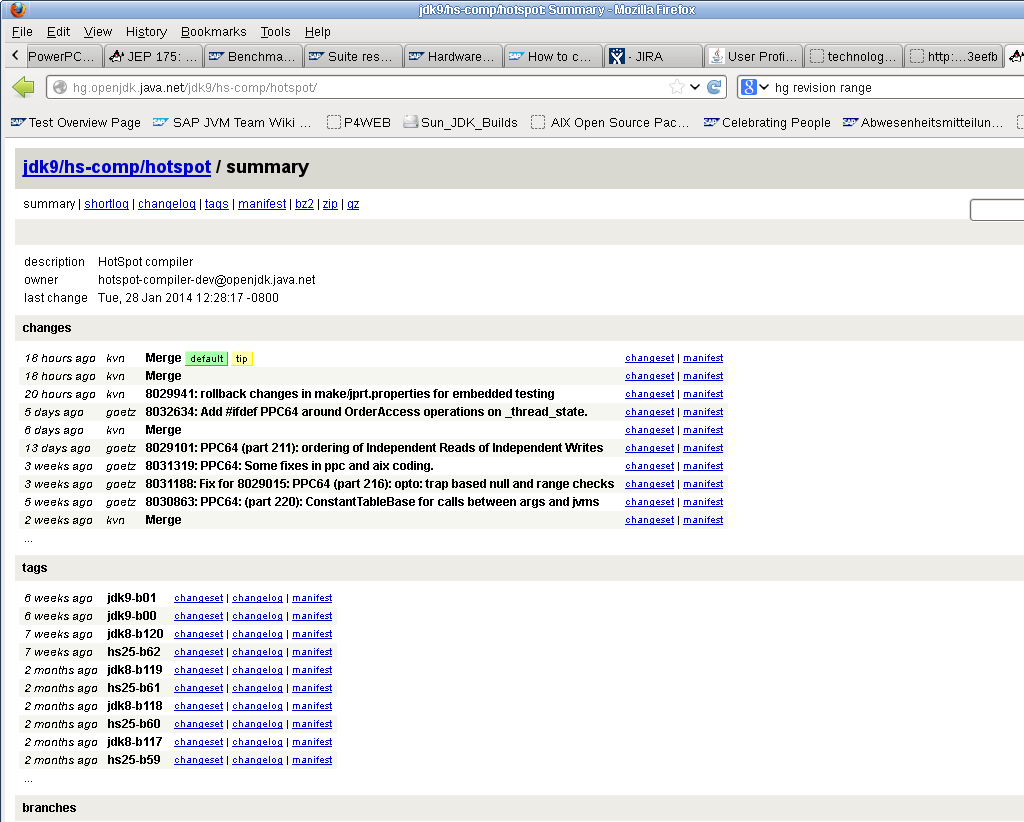Switch to the Benchma… tab
Screen dimensions: 1024x822
[x=253, y=57]
